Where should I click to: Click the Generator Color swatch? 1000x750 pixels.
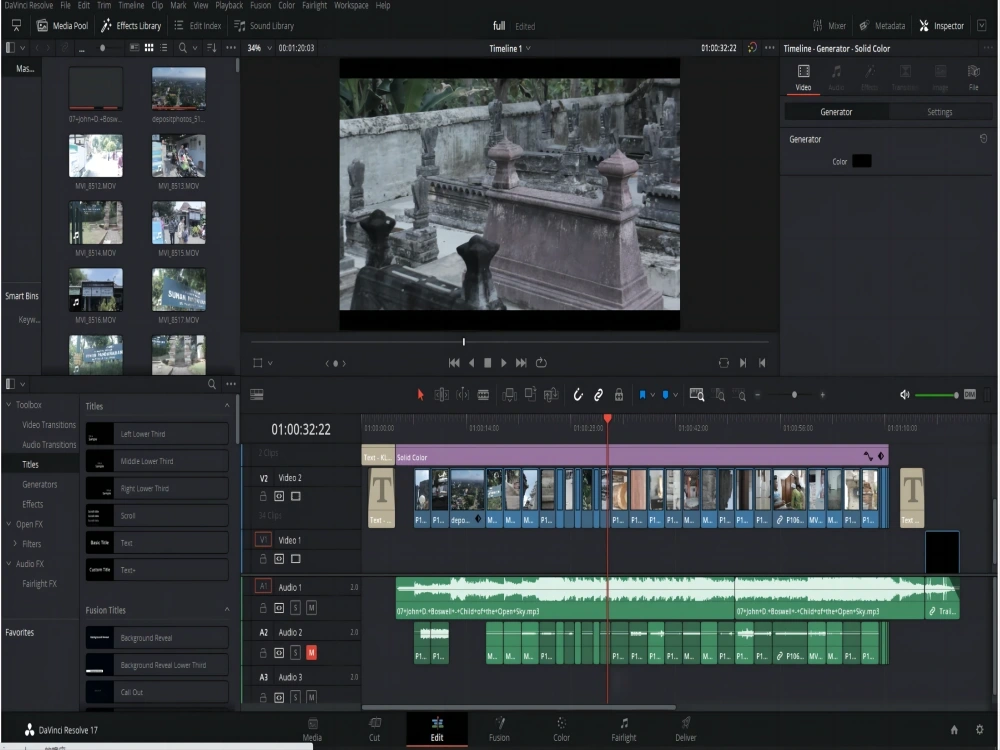coord(862,161)
